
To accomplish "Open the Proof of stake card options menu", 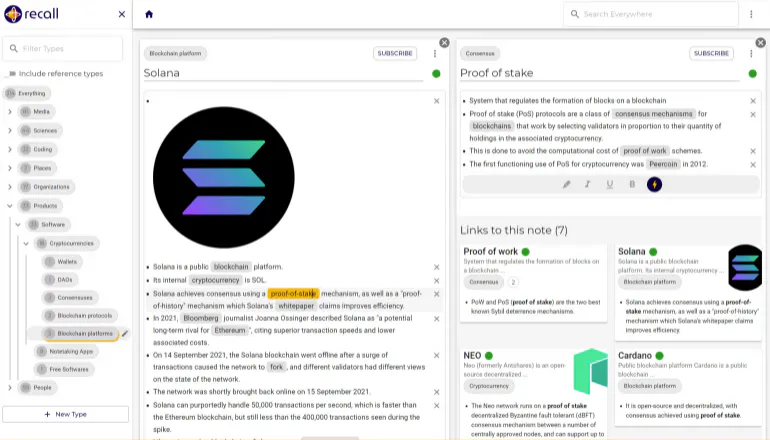I will coord(751,54).
